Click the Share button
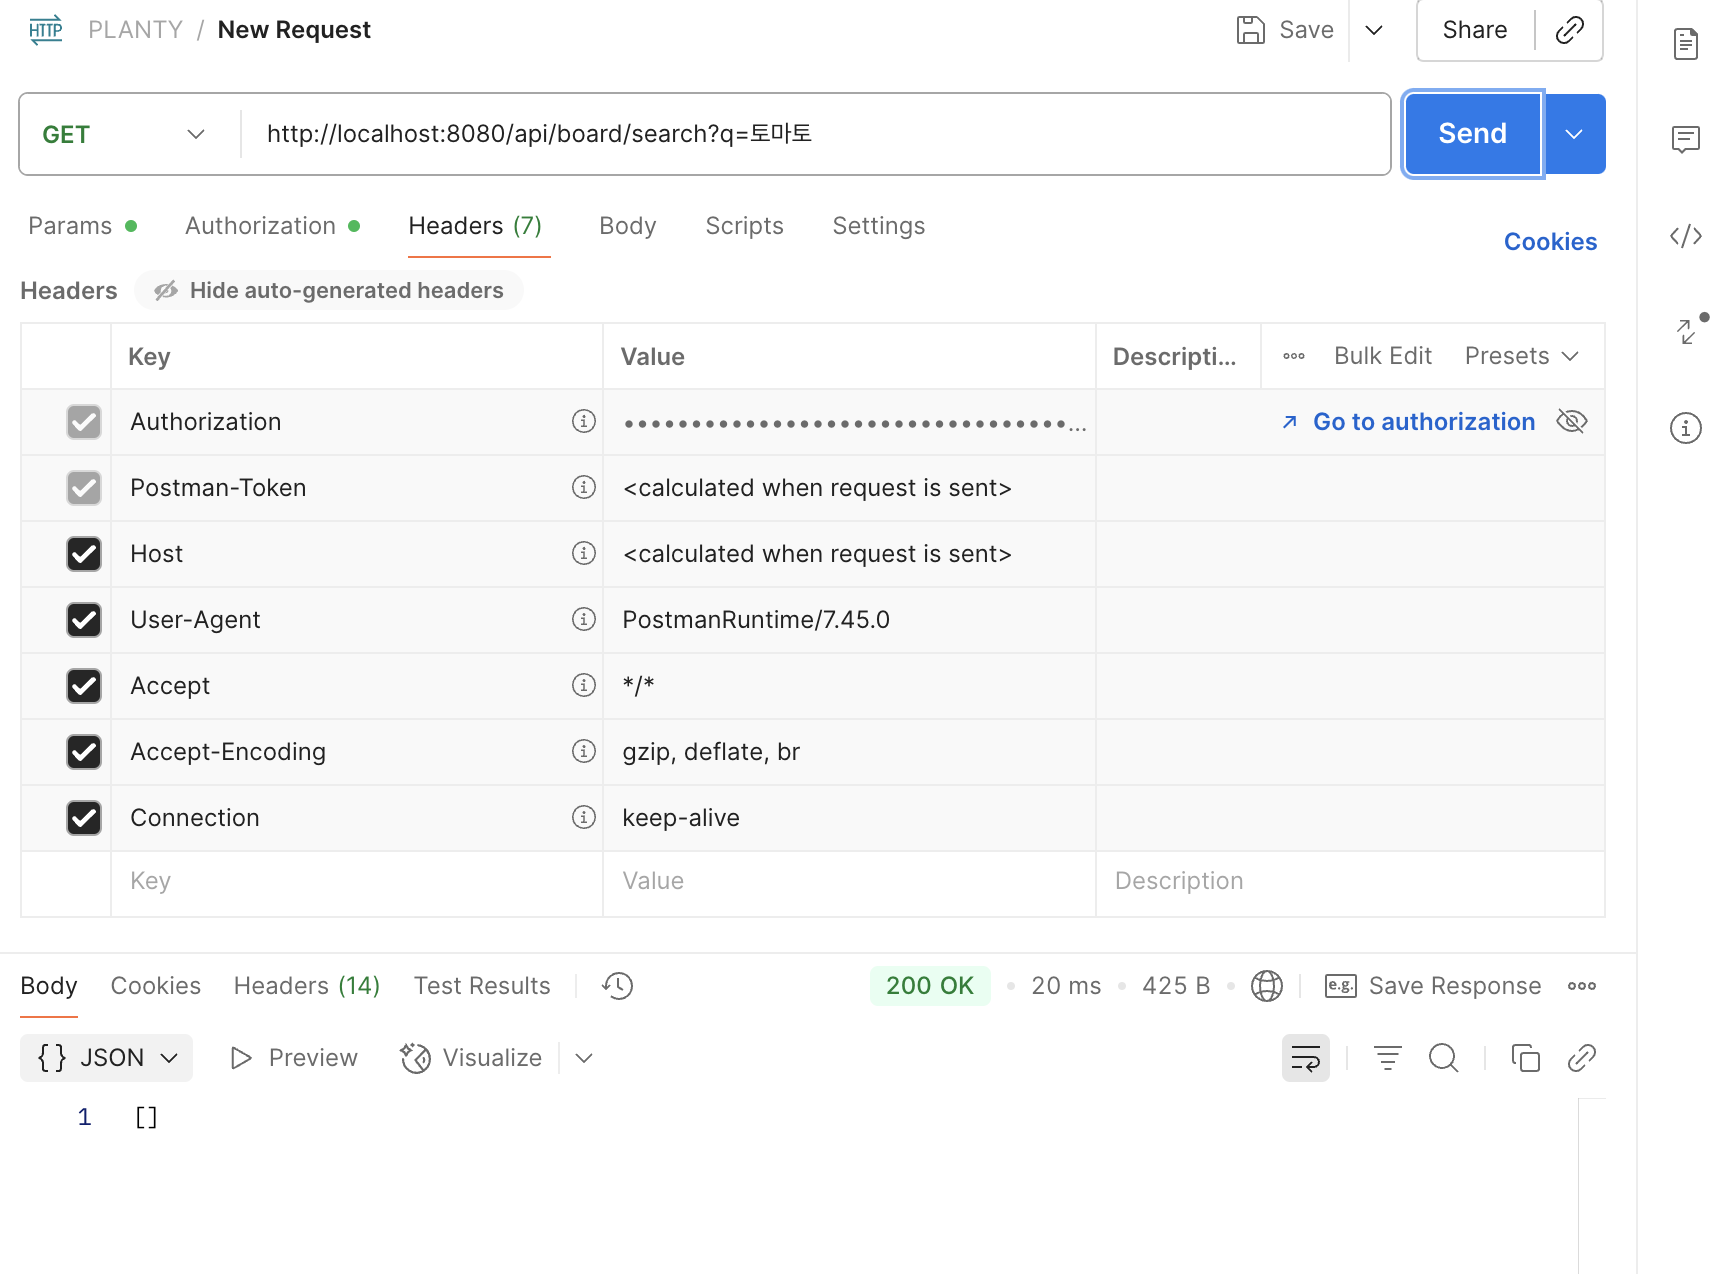1724x1274 pixels. tap(1475, 30)
